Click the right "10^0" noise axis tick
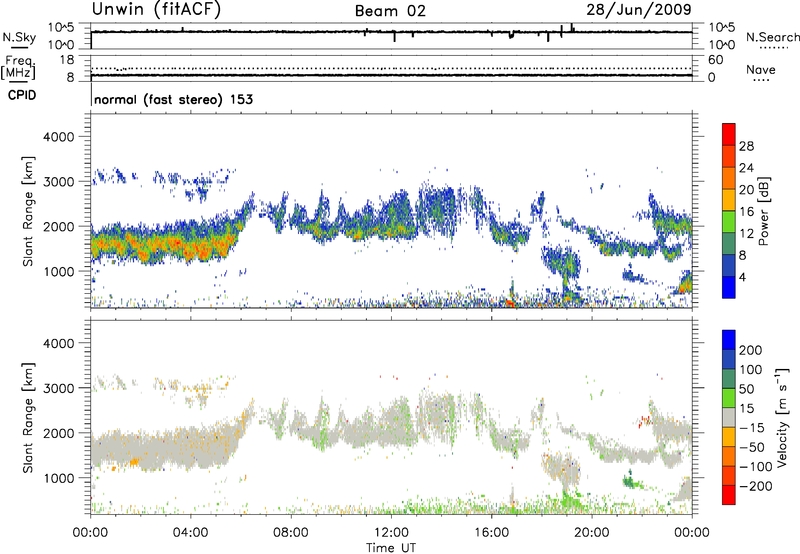The height and width of the screenshot is (554, 800). point(722,45)
